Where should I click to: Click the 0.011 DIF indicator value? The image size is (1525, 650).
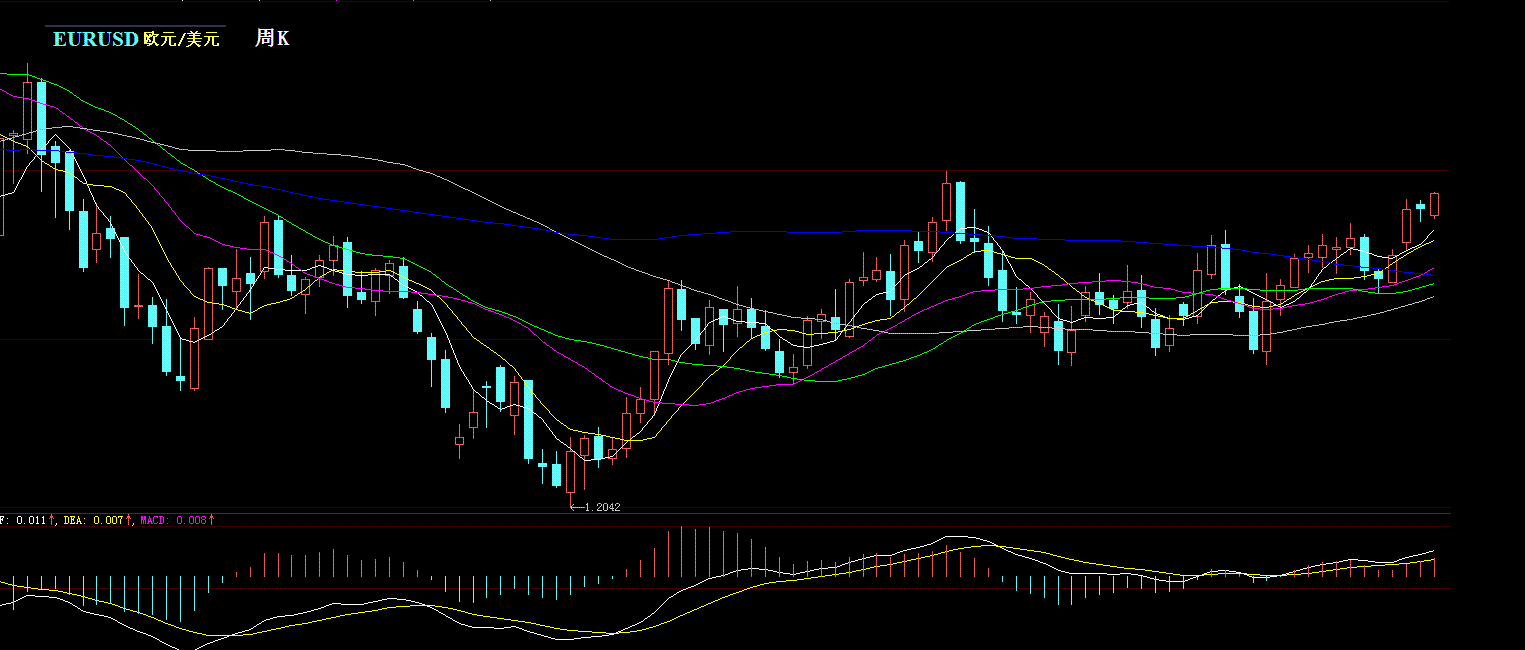tap(30, 520)
